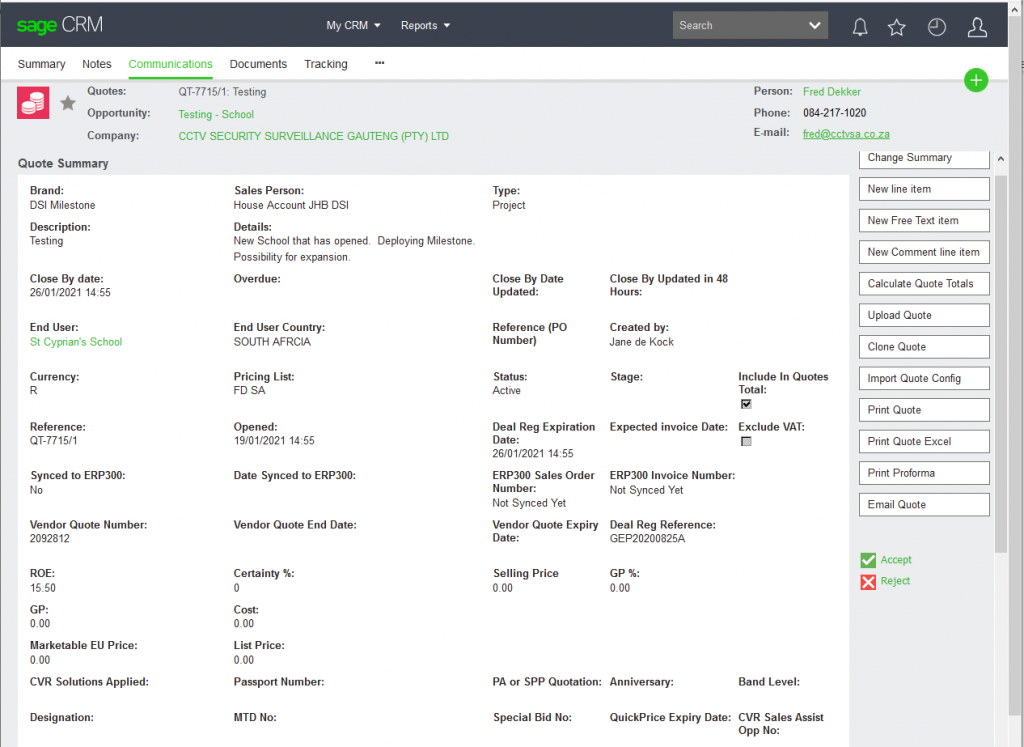Expand the Reports dropdown menu
This screenshot has height=747, width=1024.
click(x=425, y=26)
